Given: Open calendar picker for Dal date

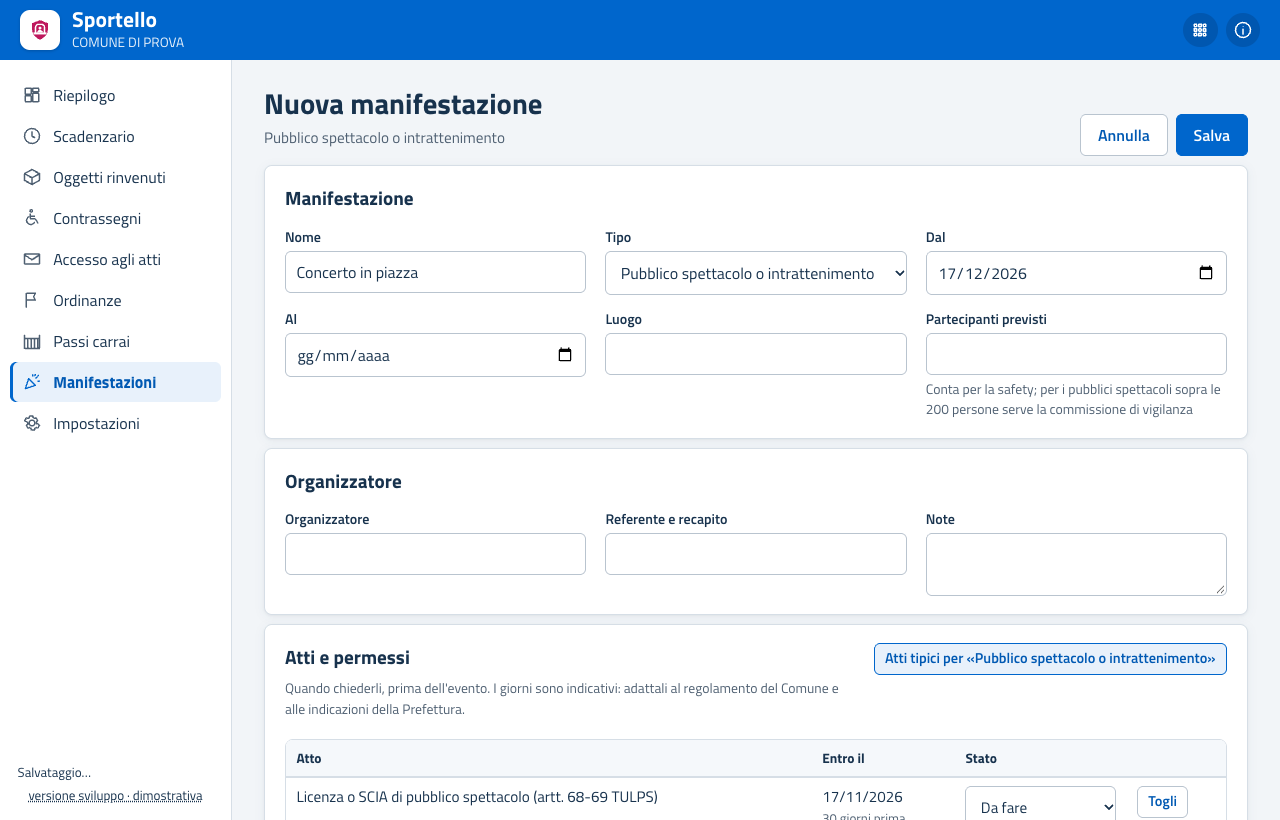Looking at the screenshot, I should (x=1206, y=273).
